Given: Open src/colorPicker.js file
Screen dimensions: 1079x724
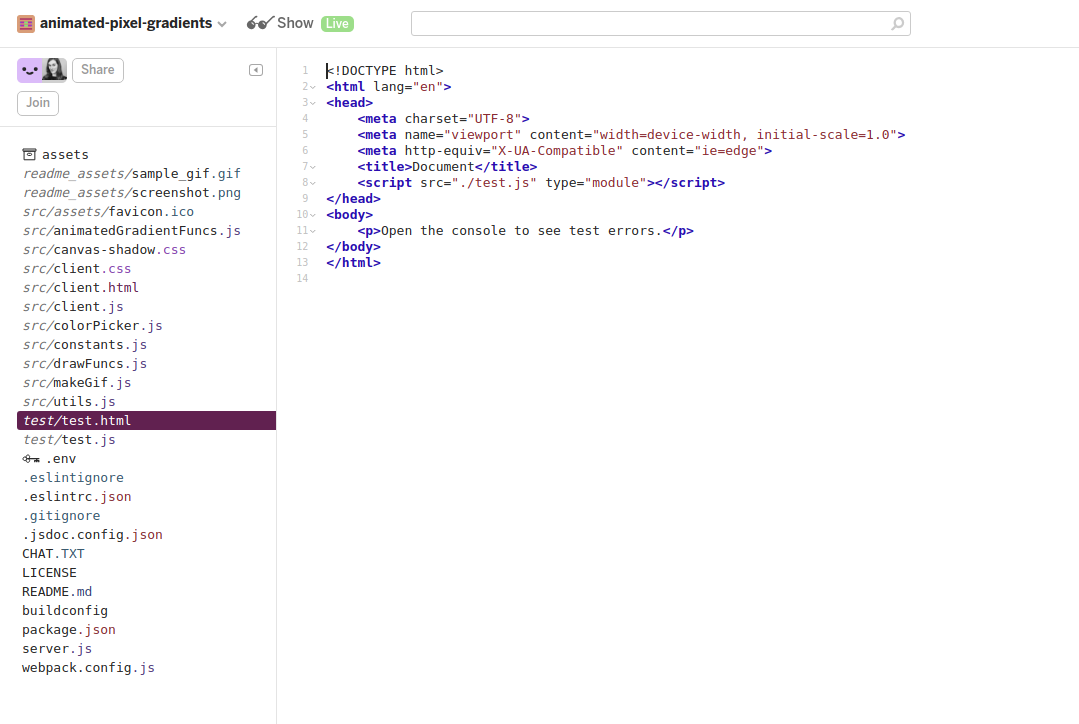Looking at the screenshot, I should pyautogui.click(x=92, y=326).
